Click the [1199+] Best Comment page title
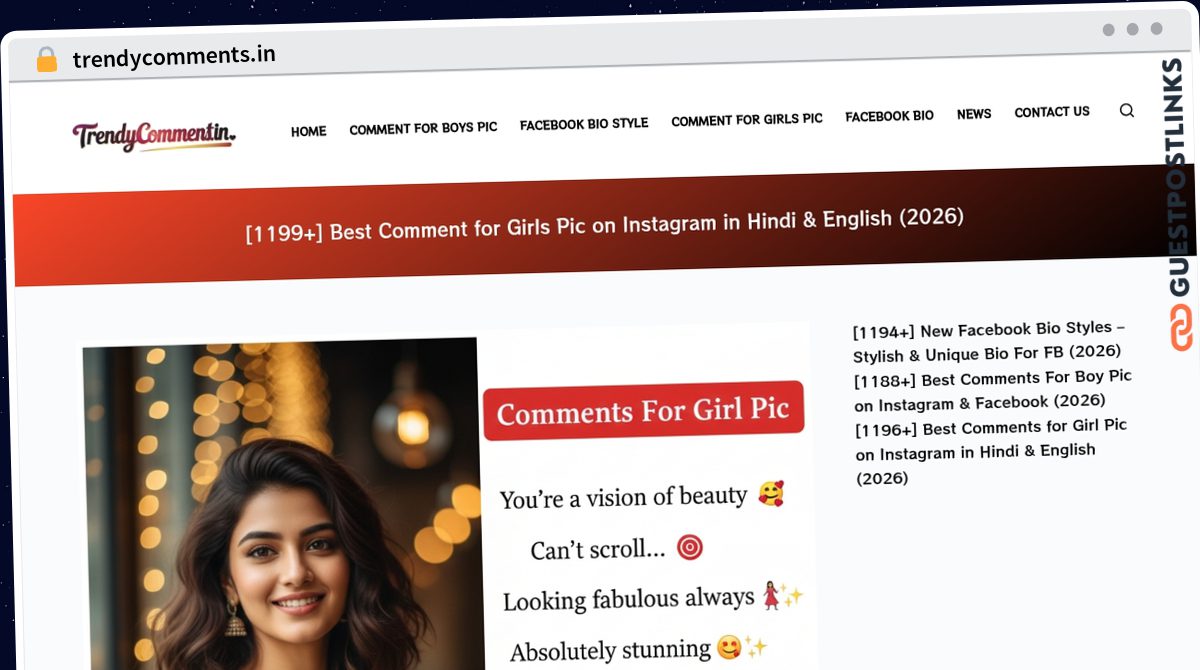Viewport: 1200px width, 670px height. click(605, 224)
